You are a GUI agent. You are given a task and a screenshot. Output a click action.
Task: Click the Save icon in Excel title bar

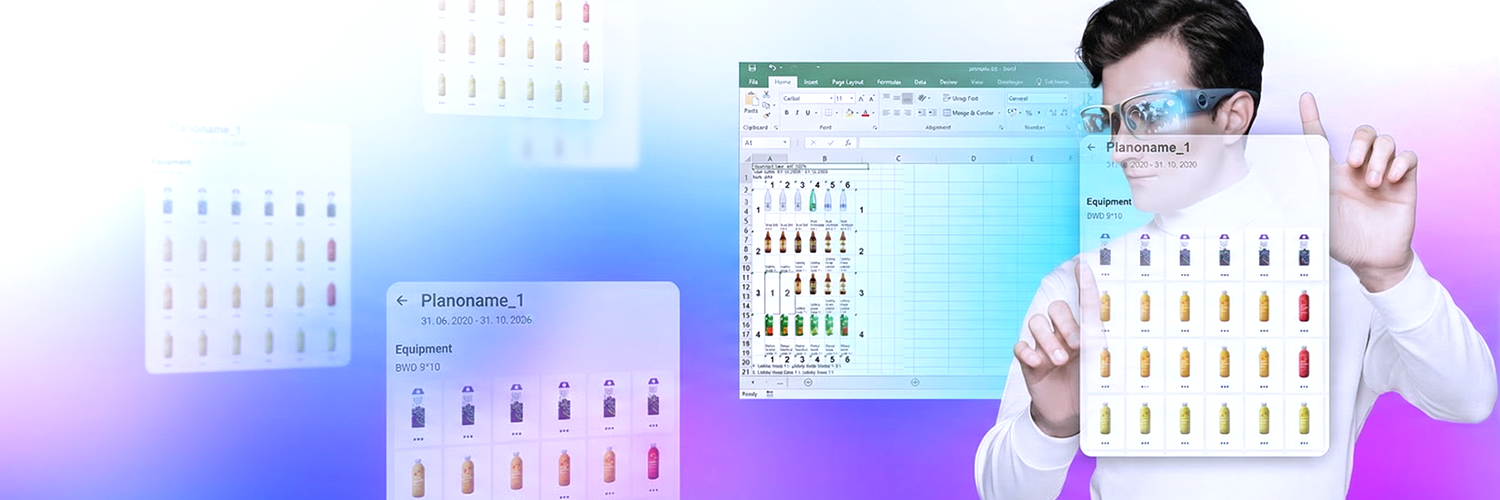pyautogui.click(x=751, y=68)
